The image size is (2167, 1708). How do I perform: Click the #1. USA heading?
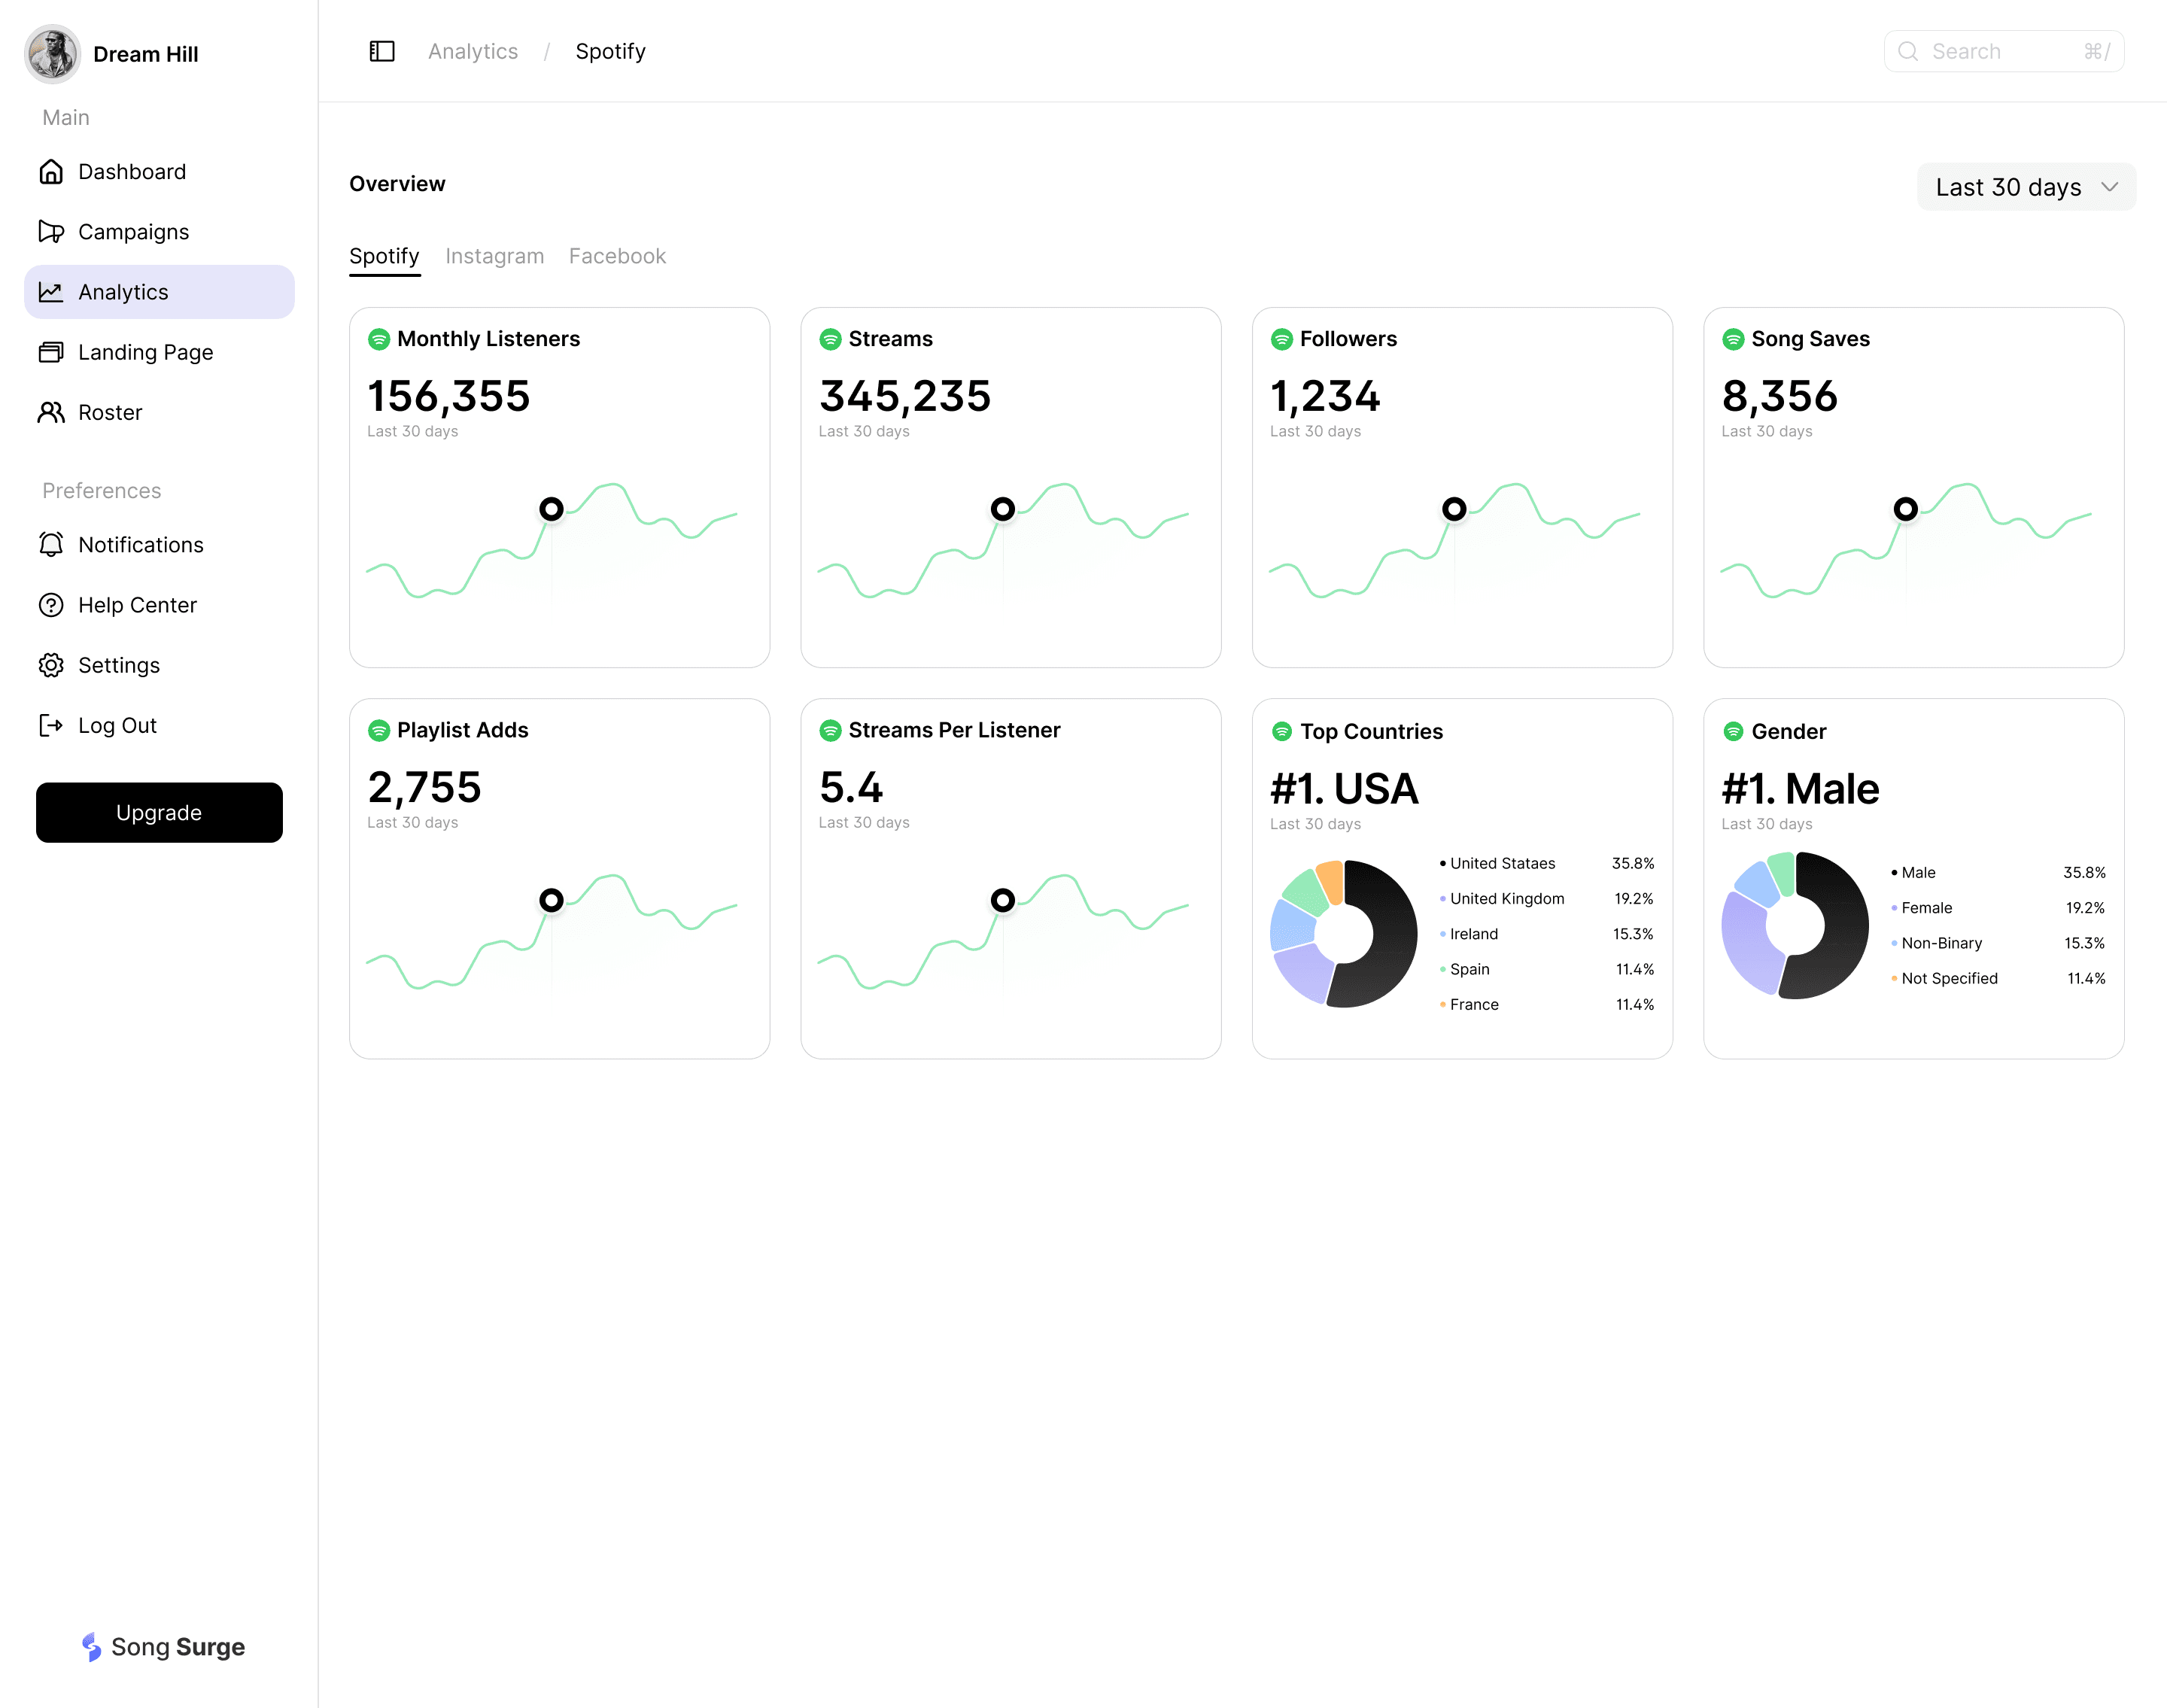coord(1343,789)
